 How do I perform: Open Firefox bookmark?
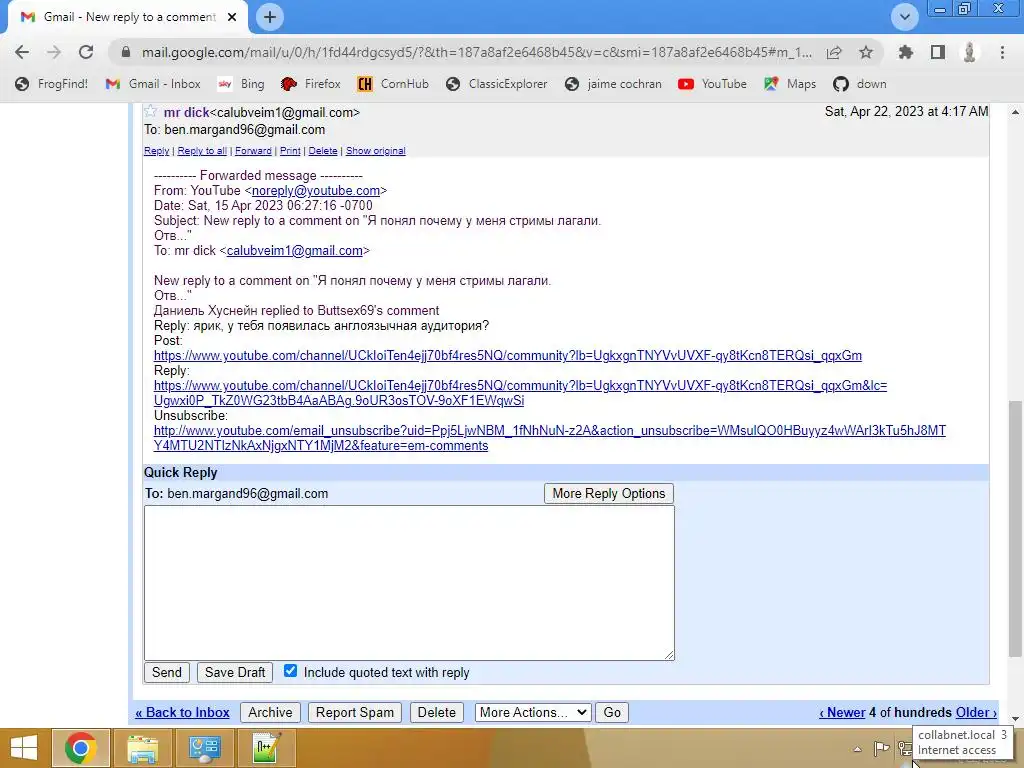311,84
